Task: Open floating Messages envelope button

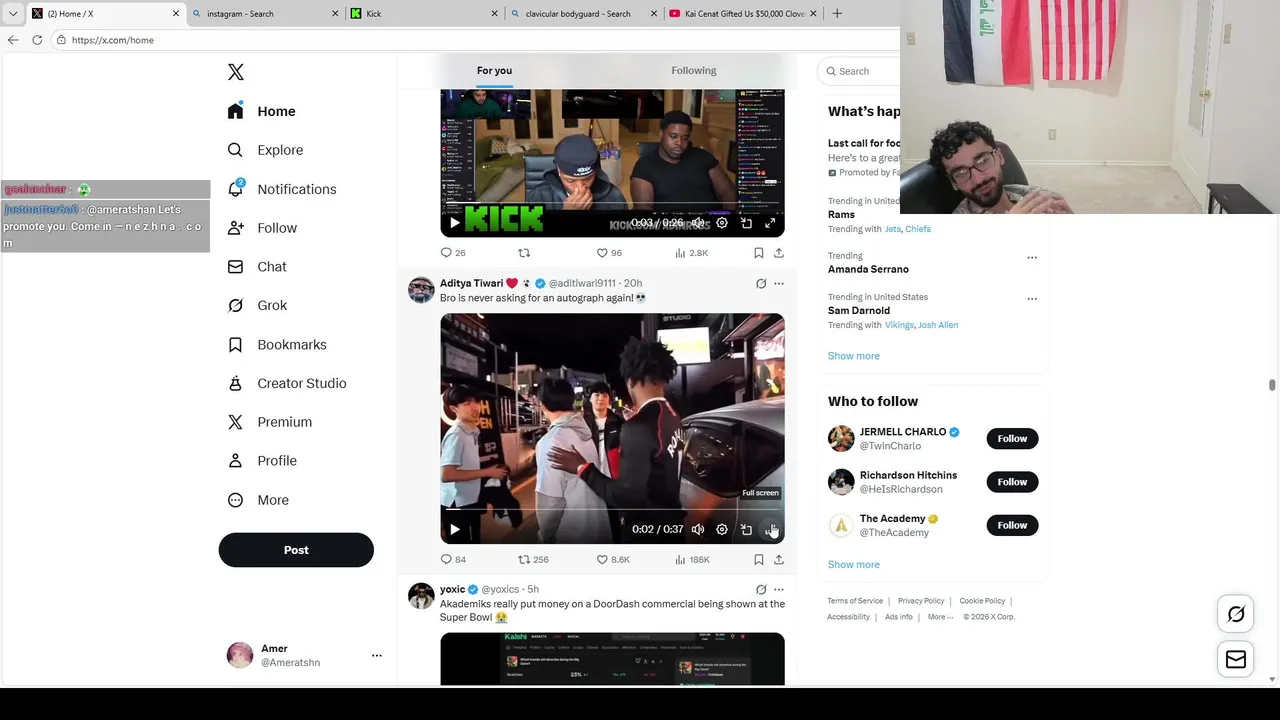Action: click(x=1236, y=659)
